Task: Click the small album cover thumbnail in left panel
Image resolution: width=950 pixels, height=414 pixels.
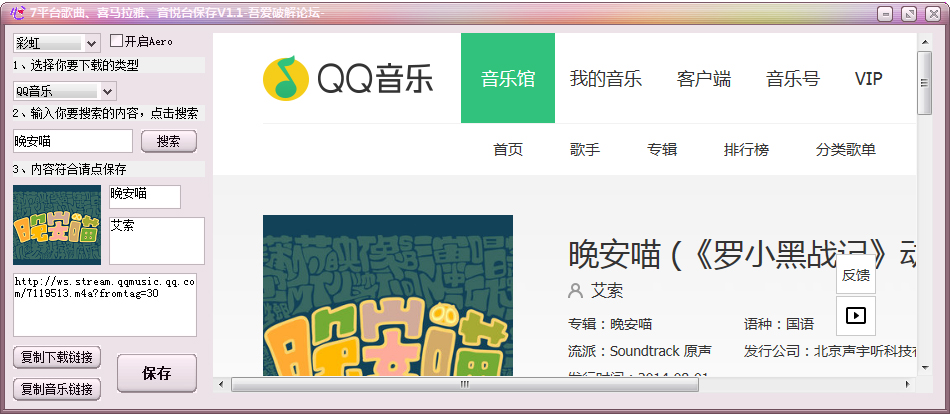Action: tap(57, 225)
